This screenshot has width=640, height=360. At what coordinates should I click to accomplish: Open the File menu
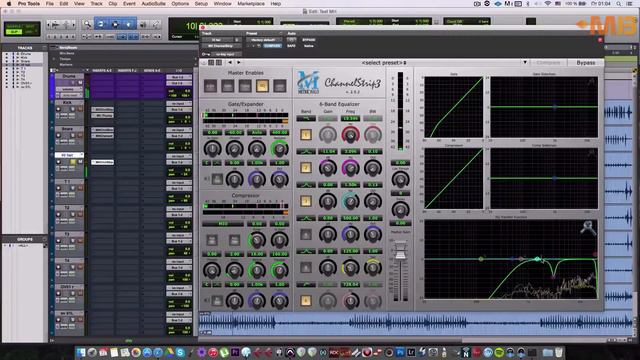point(49,4)
